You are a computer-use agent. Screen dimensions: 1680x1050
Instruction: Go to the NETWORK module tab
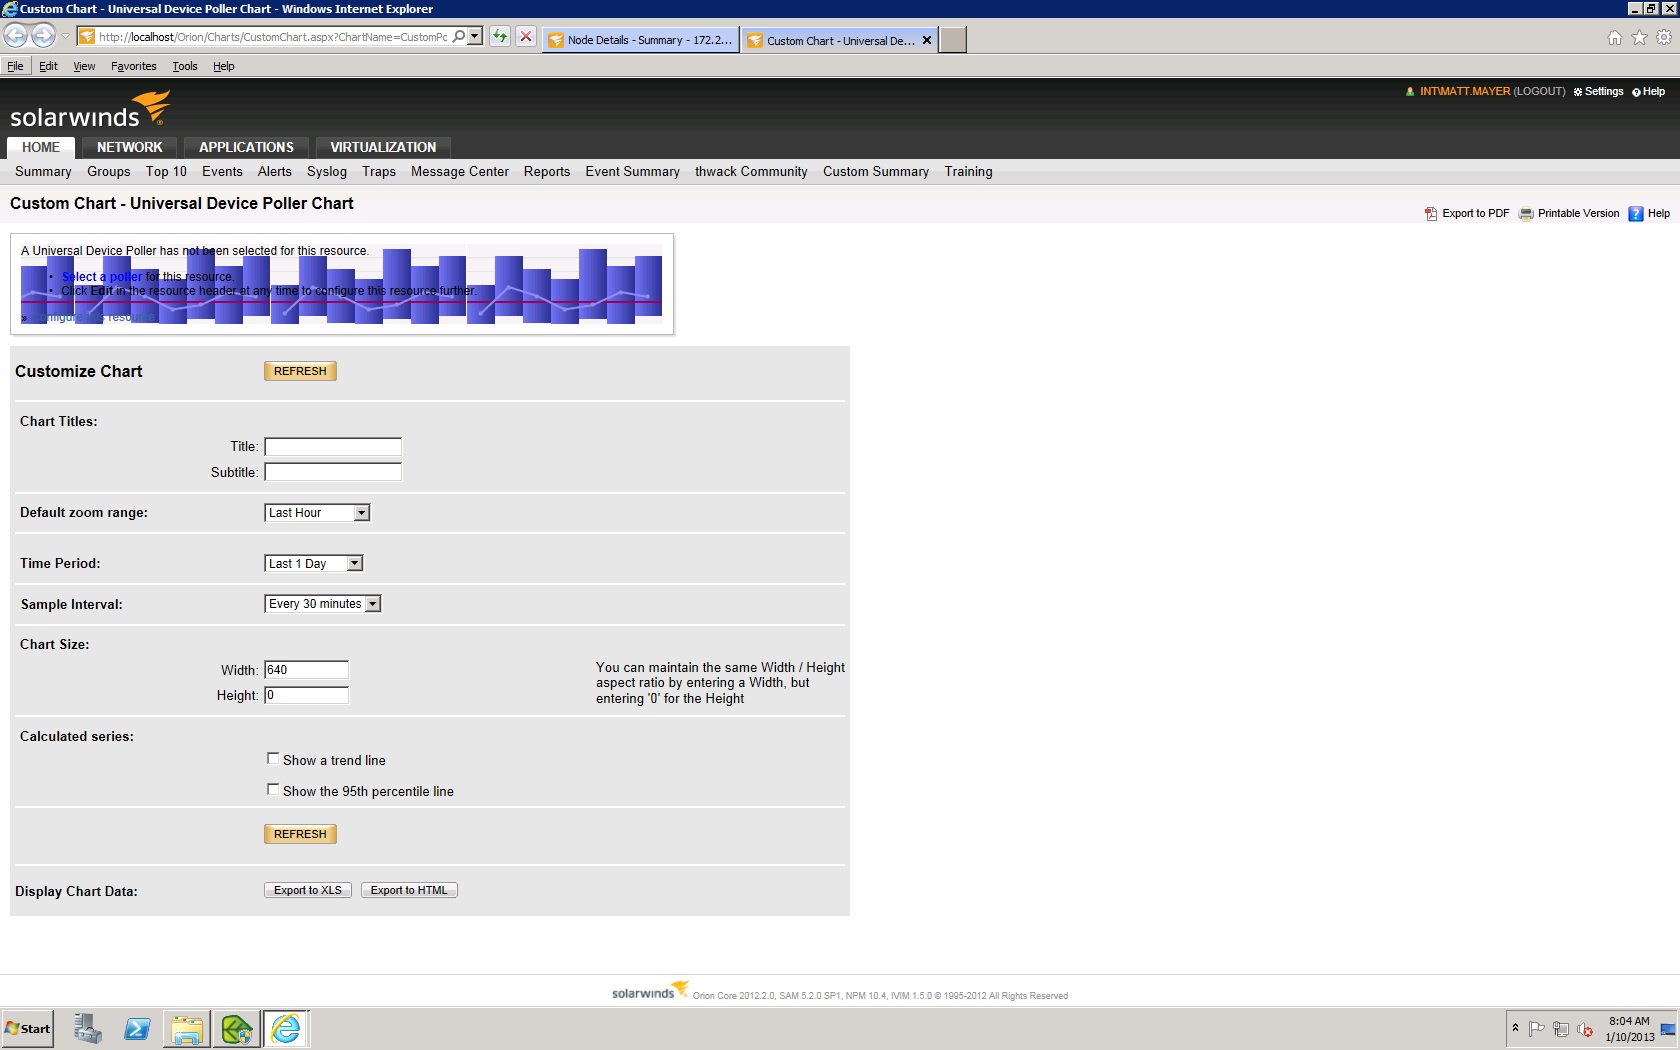point(130,147)
